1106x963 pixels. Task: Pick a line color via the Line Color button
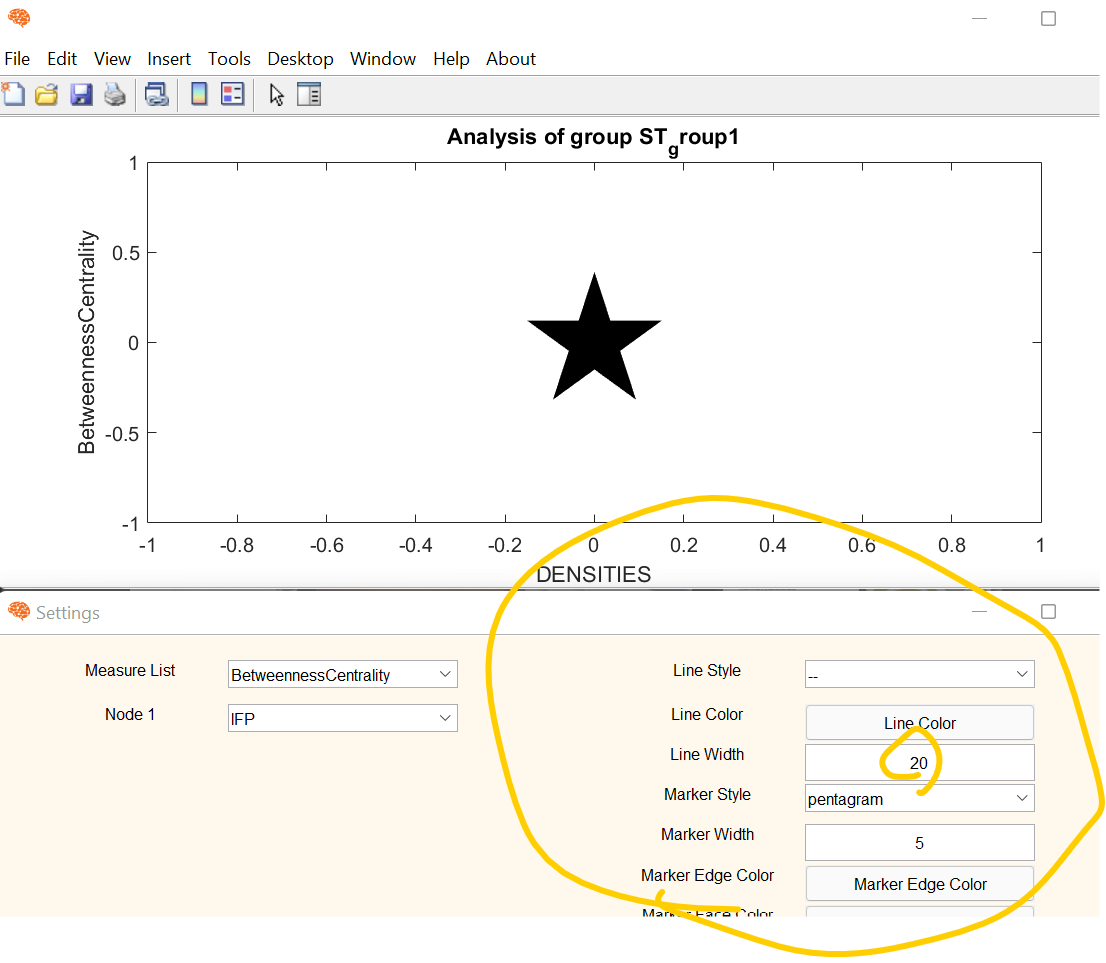pyautogui.click(x=918, y=722)
